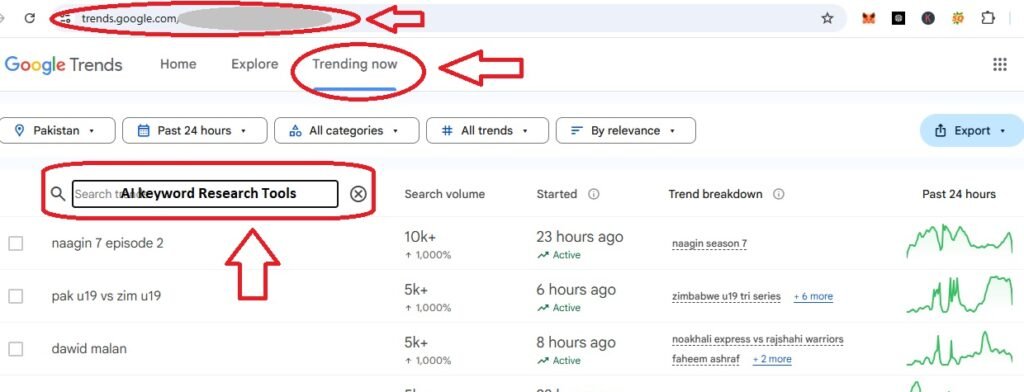Image resolution: width=1024 pixels, height=392 pixels.
Task: Click the dawid malan trend
Action: [89, 349]
